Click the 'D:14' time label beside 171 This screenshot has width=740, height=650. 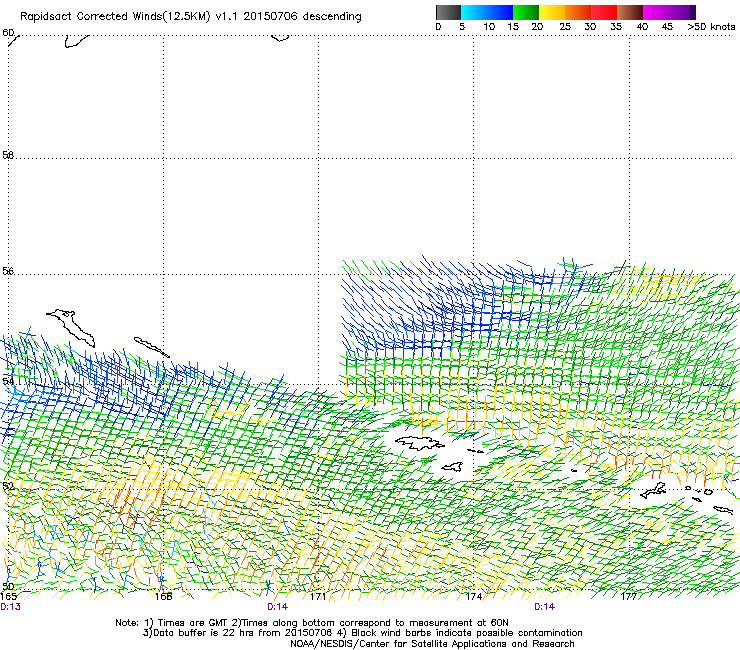[x=278, y=607]
